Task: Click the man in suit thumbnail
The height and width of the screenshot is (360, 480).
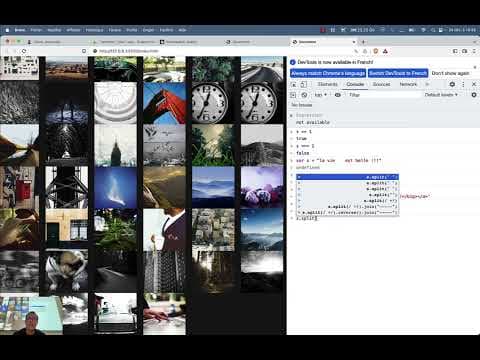Action: pyautogui.click(x=164, y=229)
